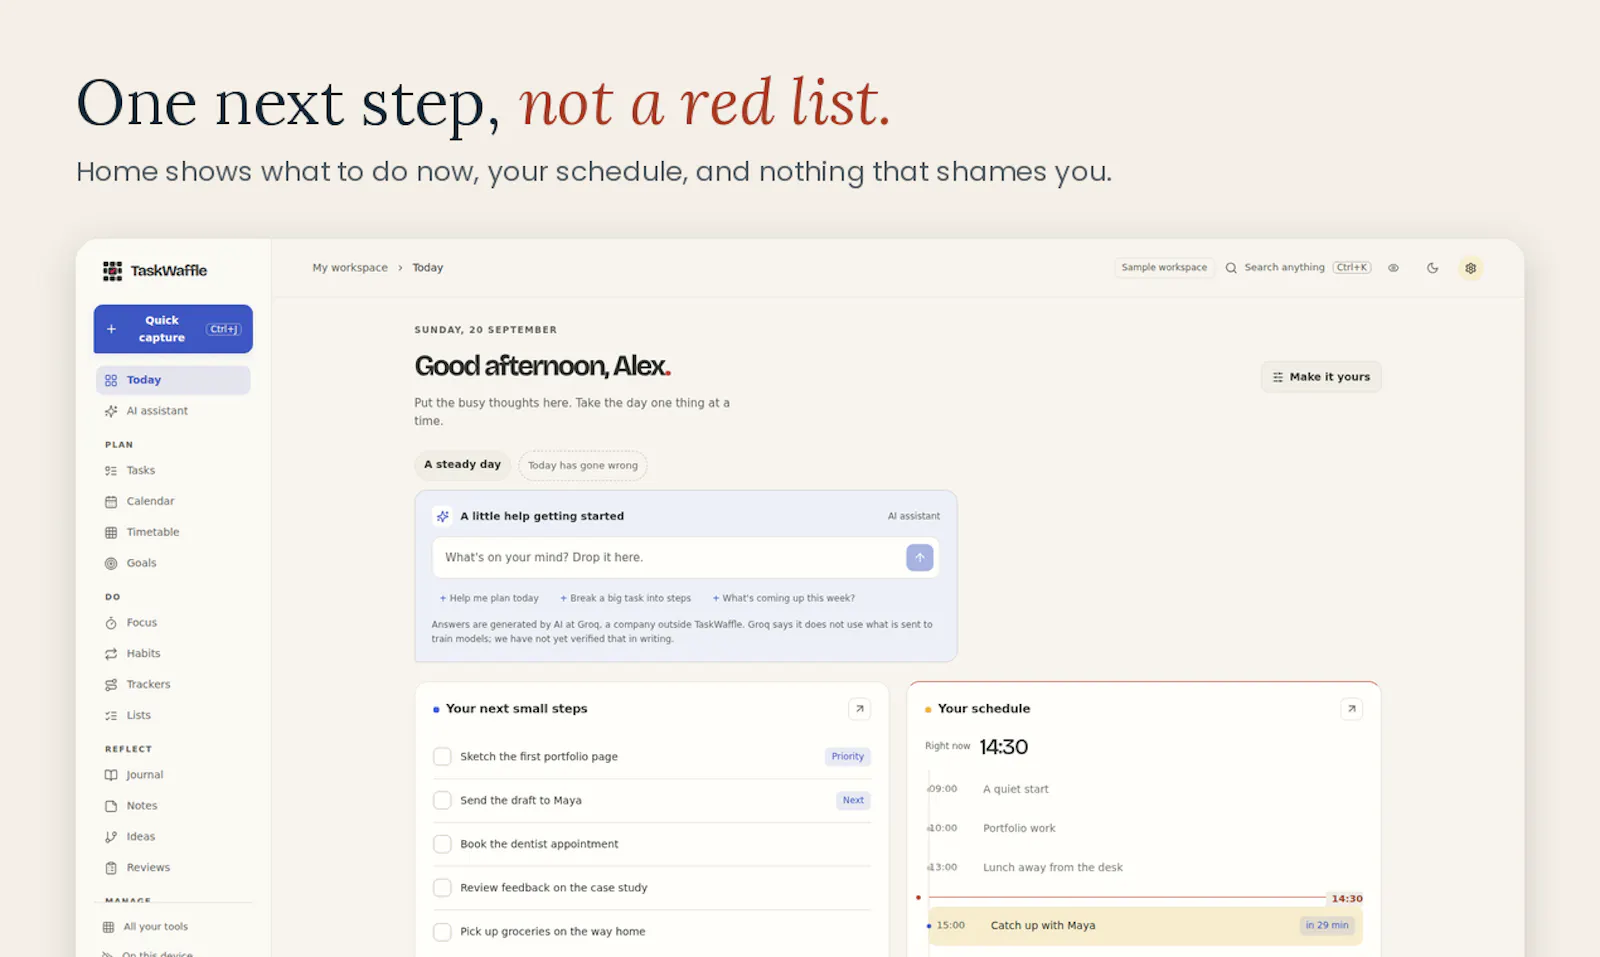Open Quick capture

click(x=173, y=329)
